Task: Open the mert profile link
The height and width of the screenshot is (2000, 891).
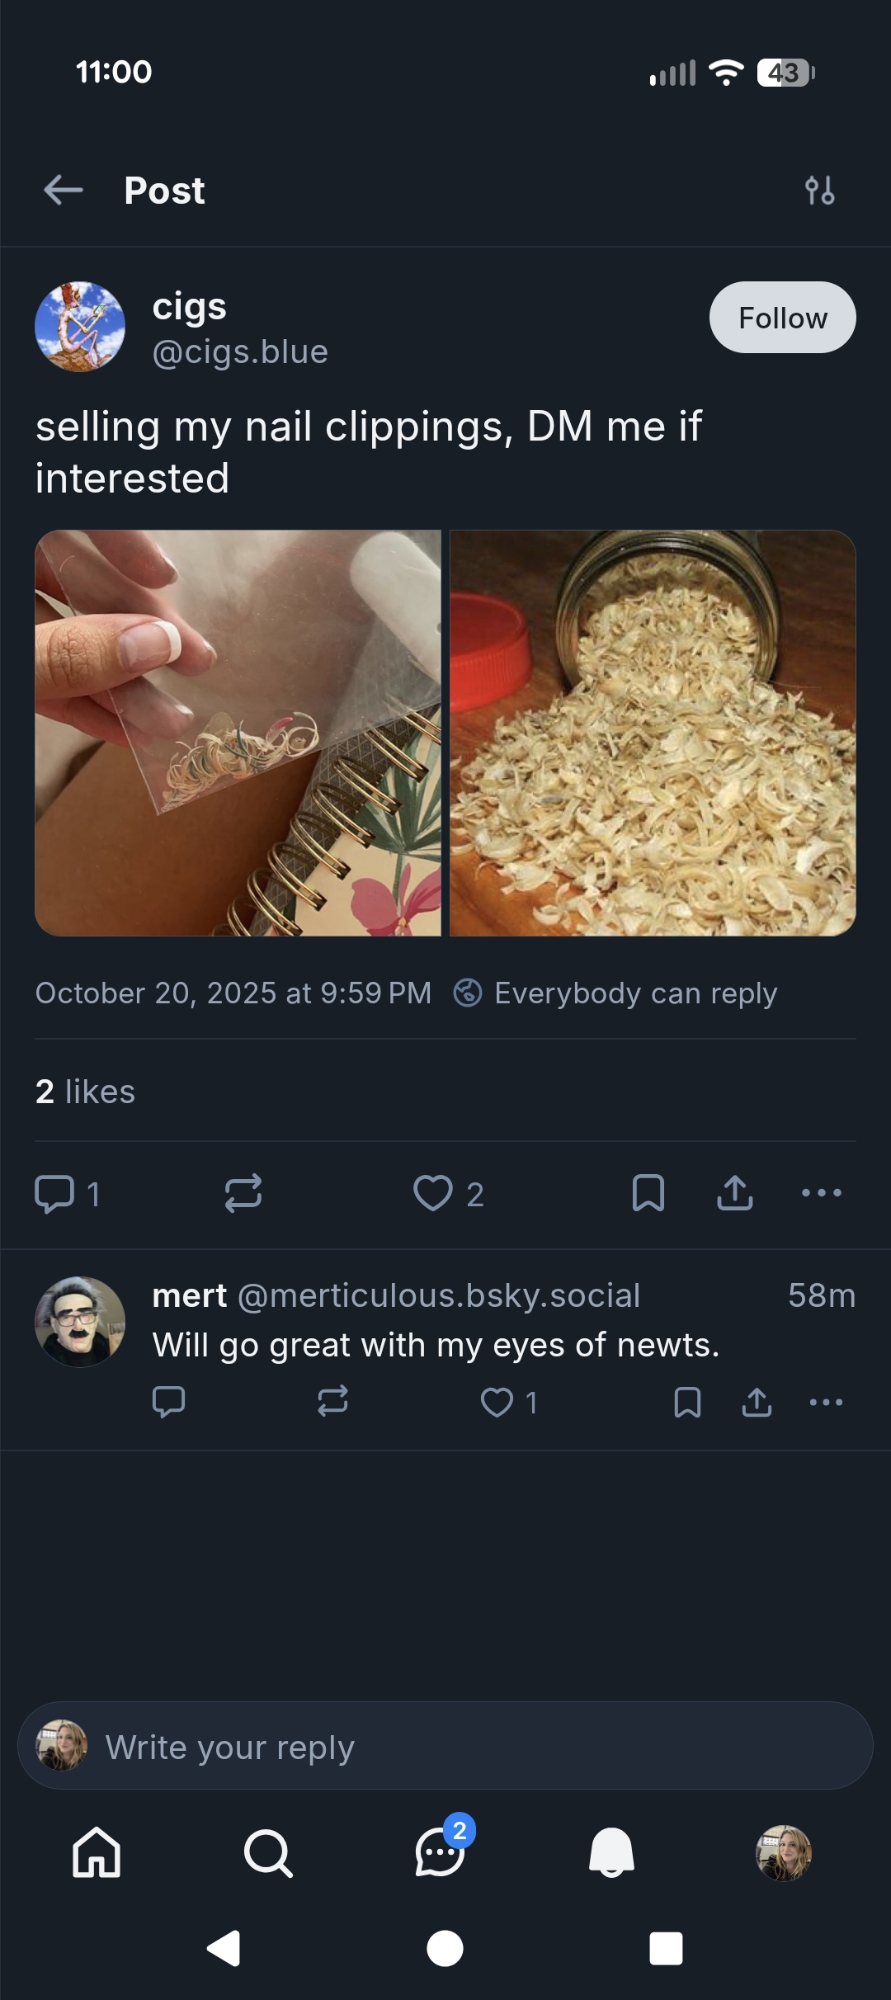Action: 190,1296
